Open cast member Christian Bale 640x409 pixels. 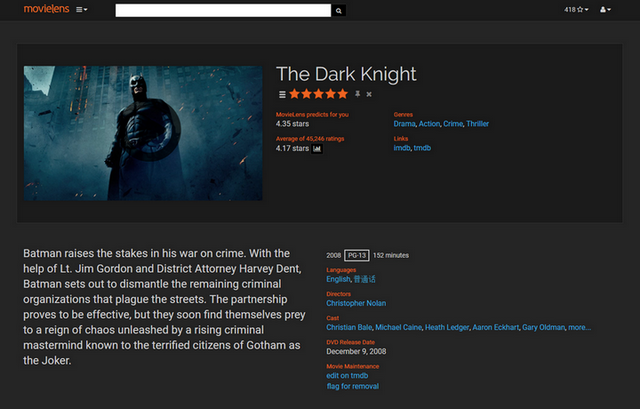coord(349,327)
